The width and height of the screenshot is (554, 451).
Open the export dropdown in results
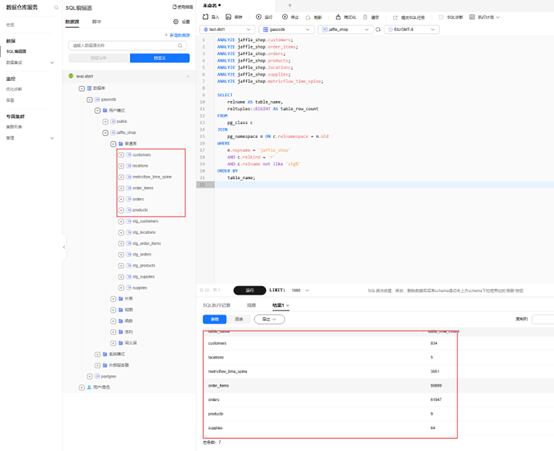tap(269, 319)
